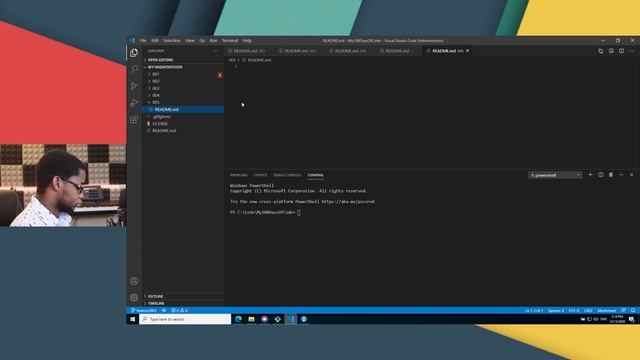
Task: Open the powershell terminal selector dropdown
Action: pos(555,175)
